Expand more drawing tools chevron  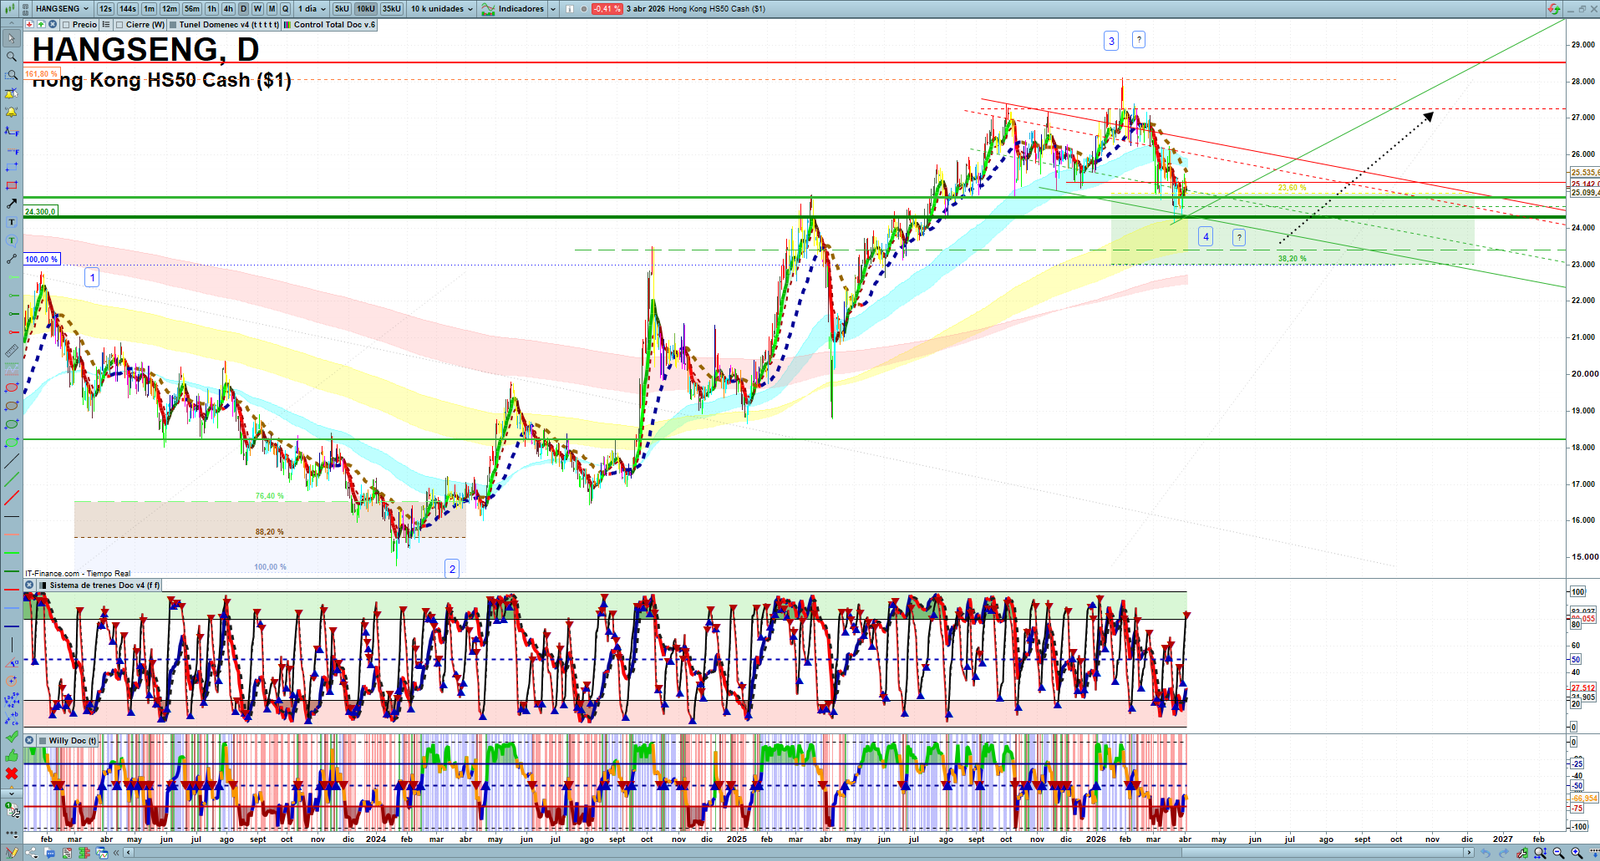point(11,792)
